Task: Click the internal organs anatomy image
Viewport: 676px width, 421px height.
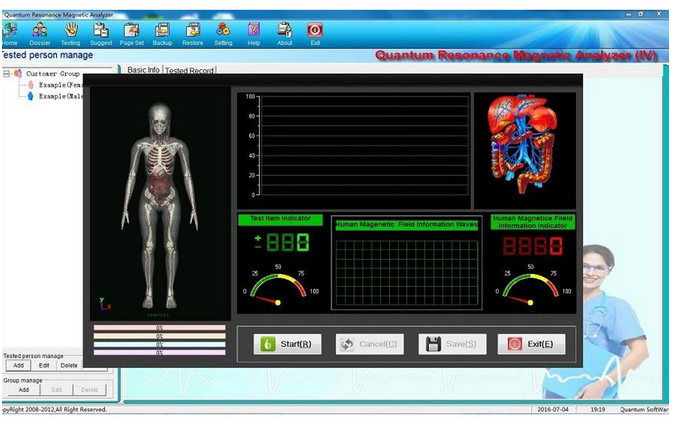Action: 524,144
